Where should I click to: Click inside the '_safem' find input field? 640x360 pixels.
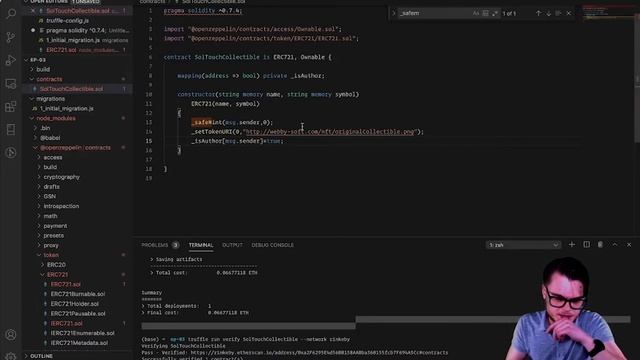(x=434, y=13)
